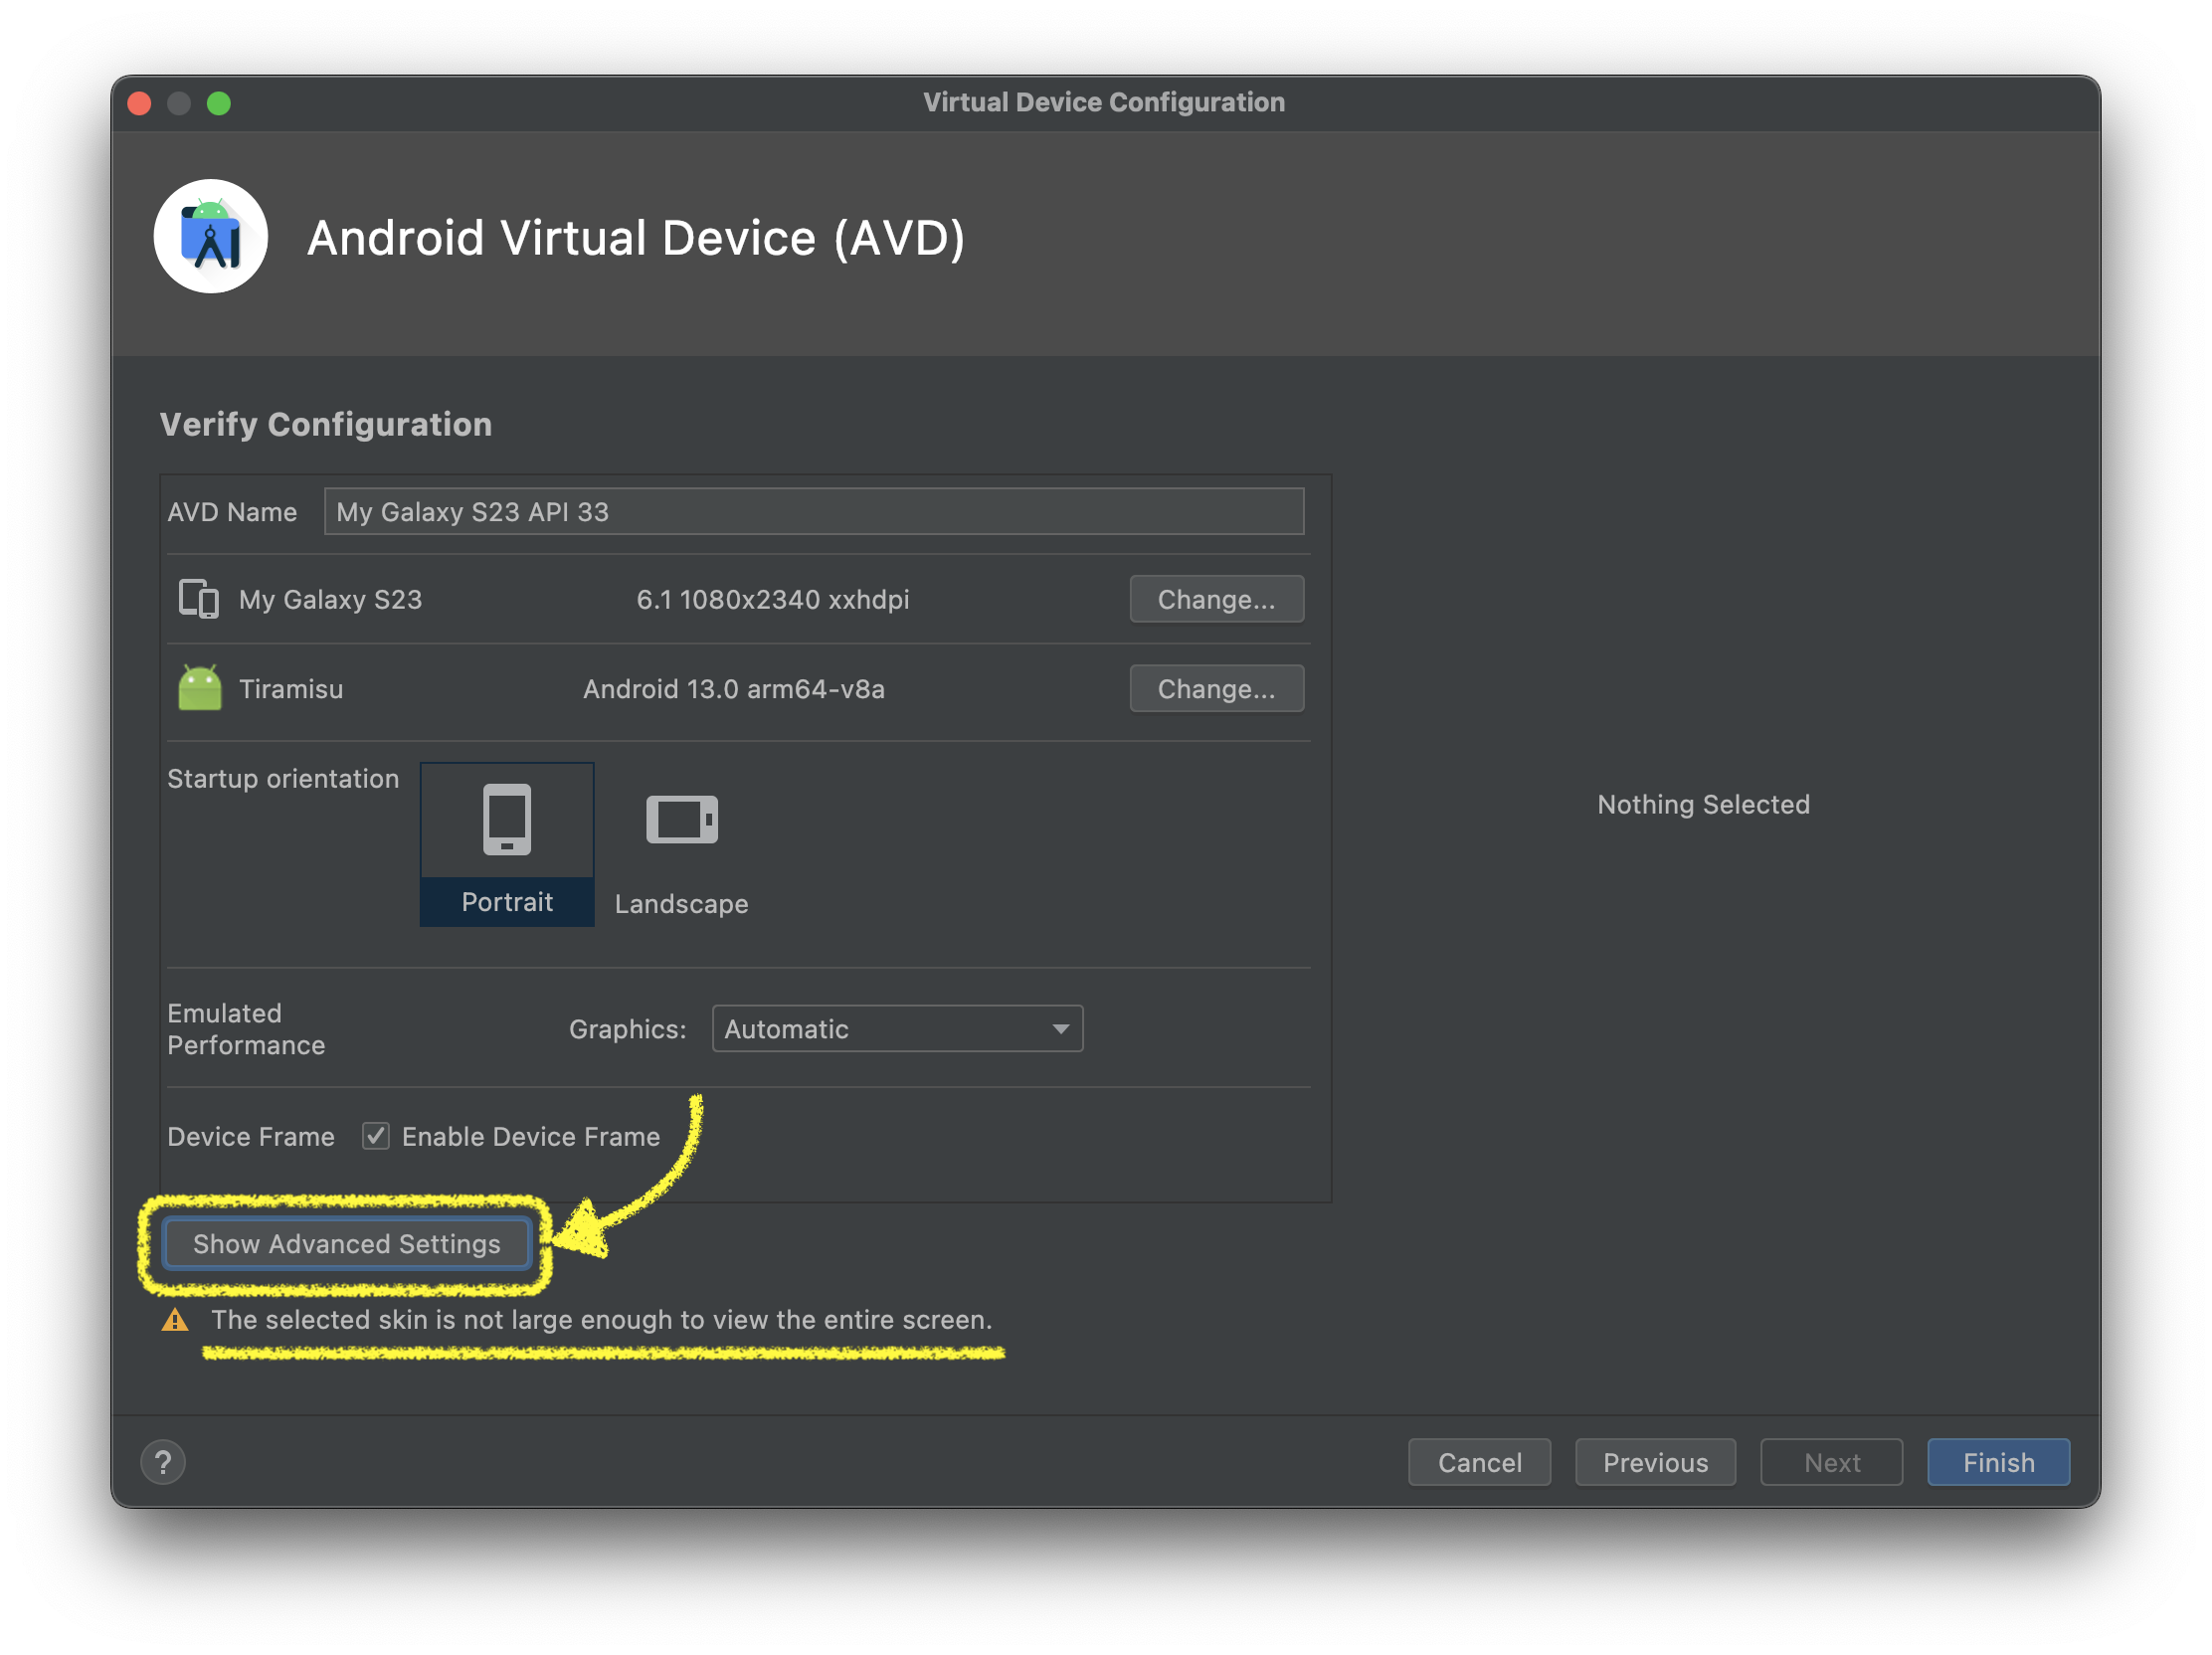Click the green window zoom button
The image size is (2212, 1655).
pos(219,103)
